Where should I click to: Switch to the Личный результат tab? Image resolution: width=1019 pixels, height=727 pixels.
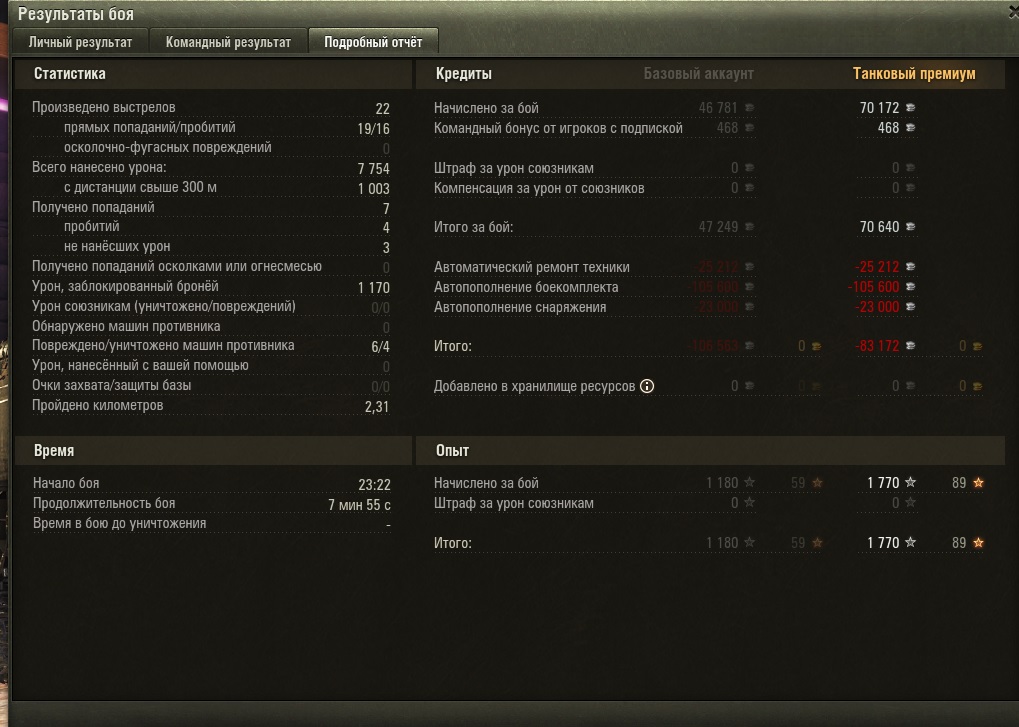click(80, 42)
